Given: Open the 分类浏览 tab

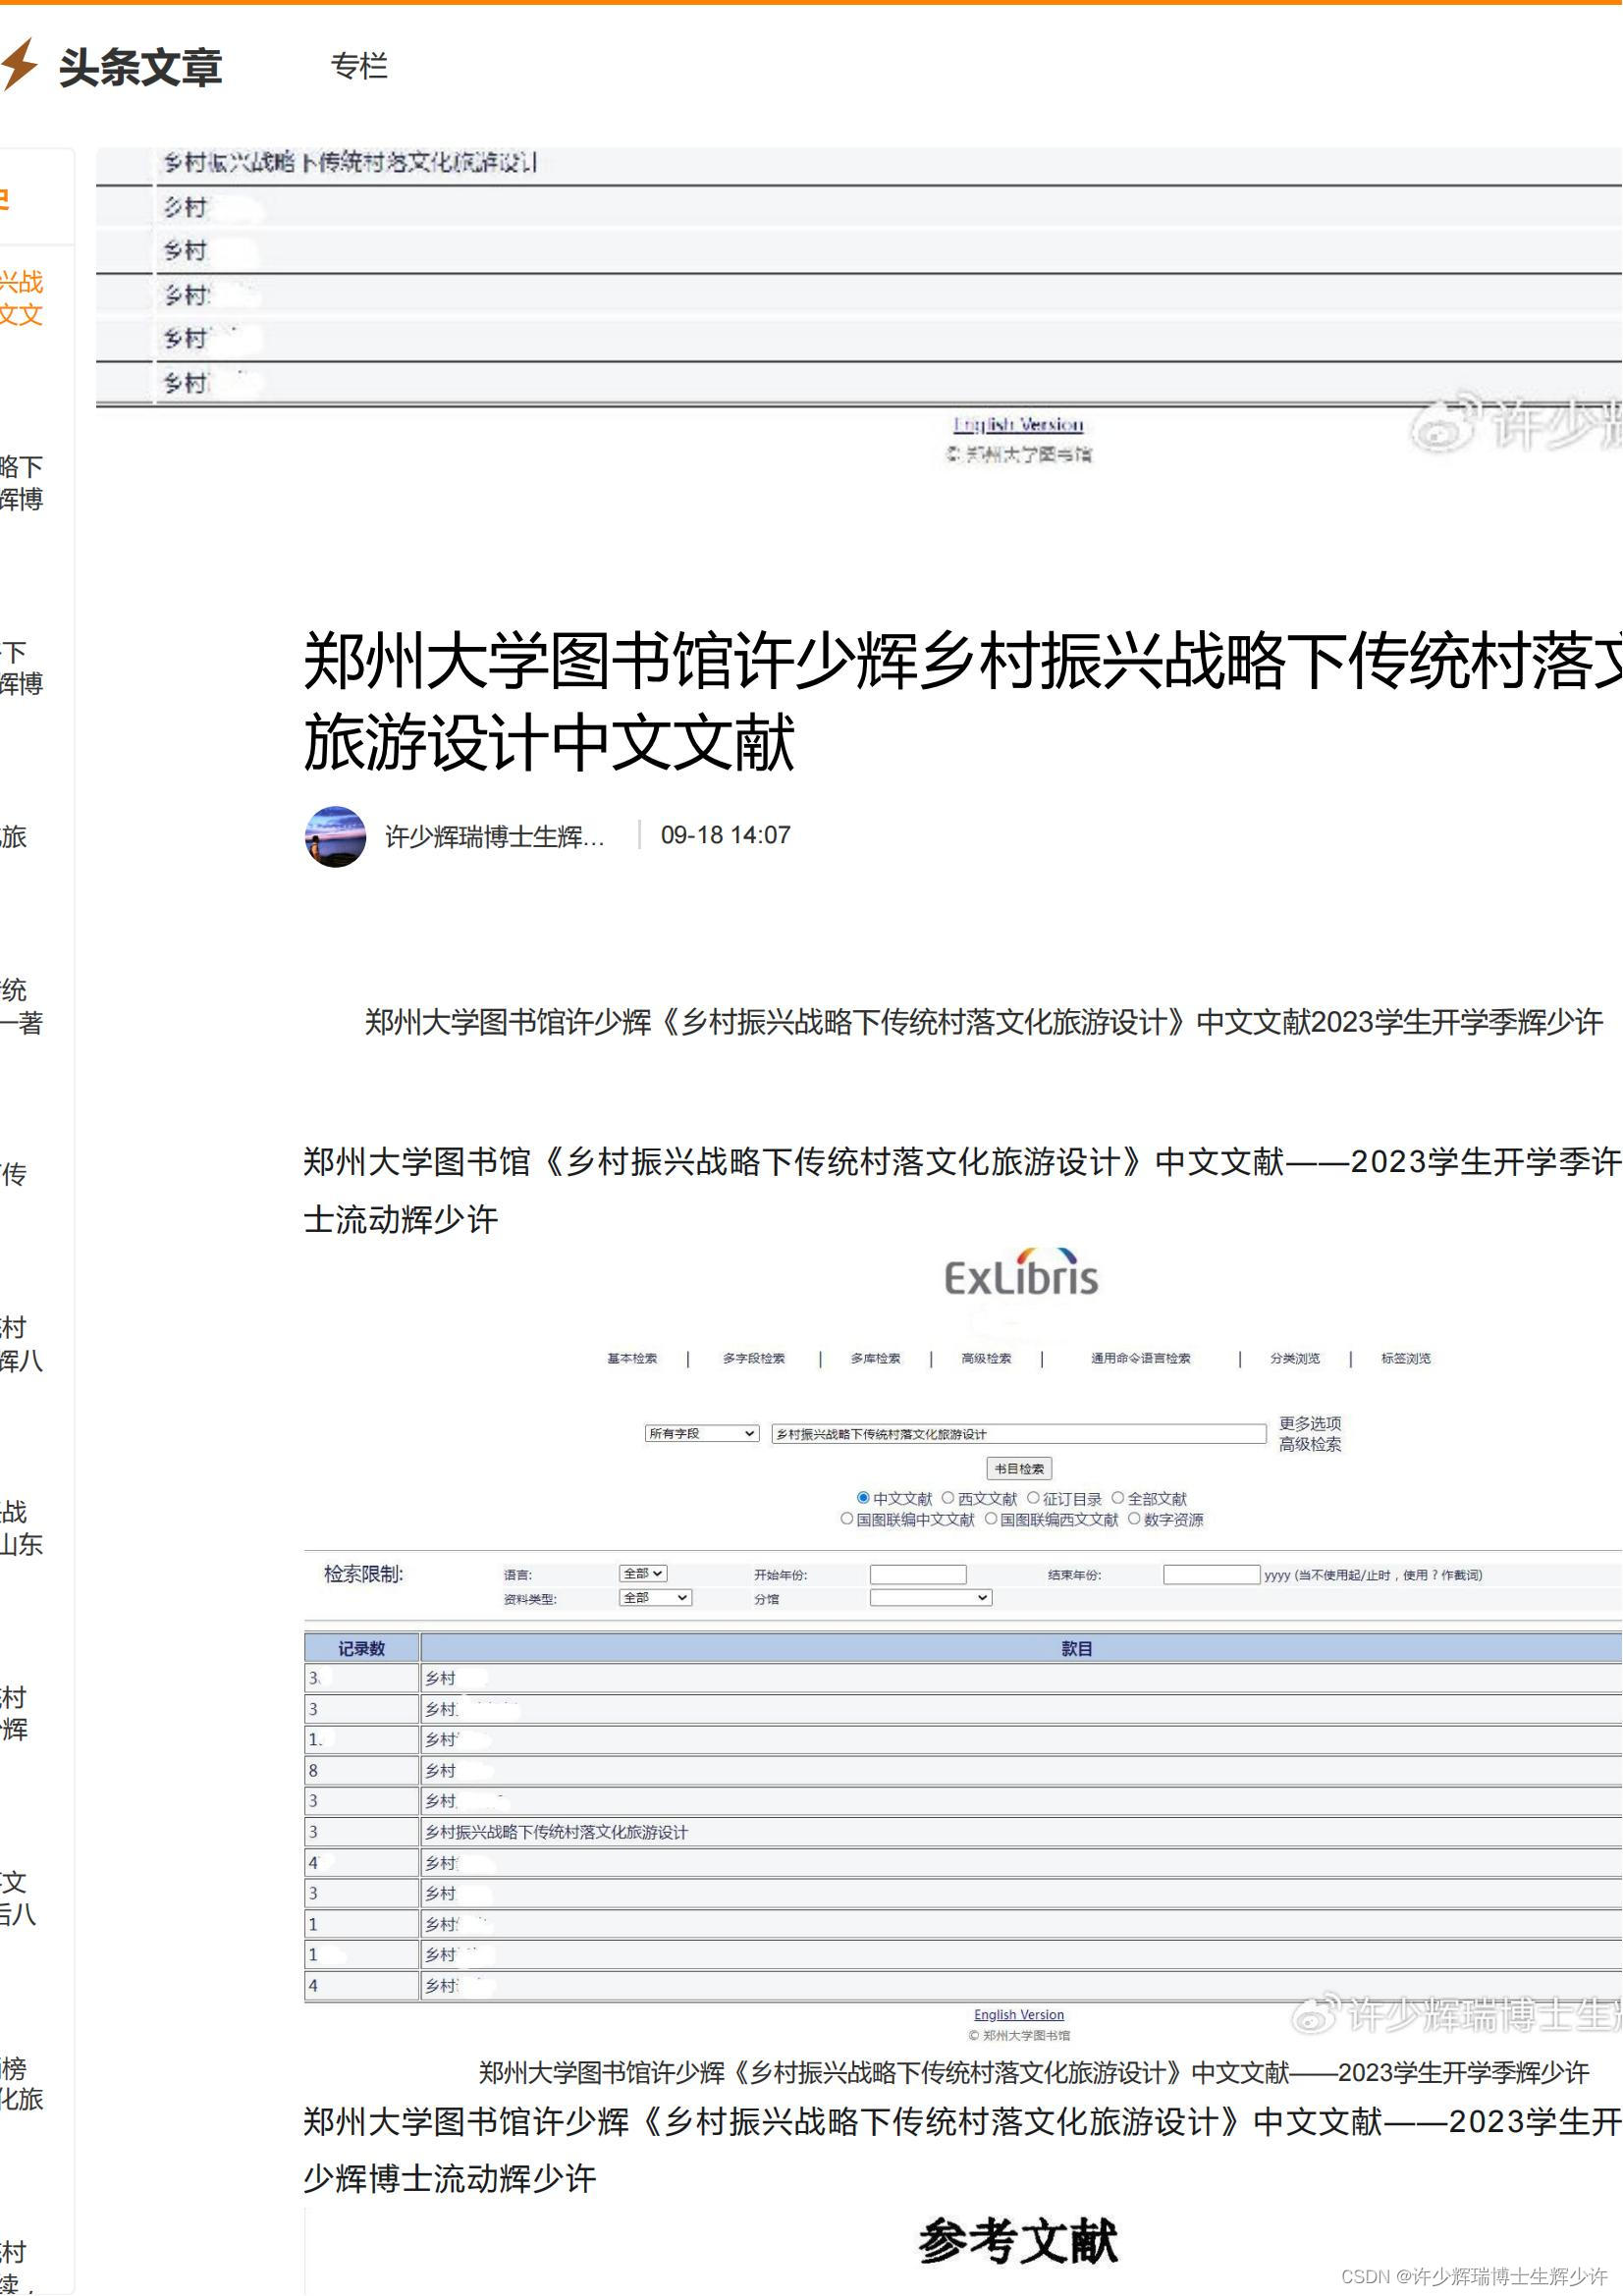Looking at the screenshot, I should click(x=1296, y=1359).
